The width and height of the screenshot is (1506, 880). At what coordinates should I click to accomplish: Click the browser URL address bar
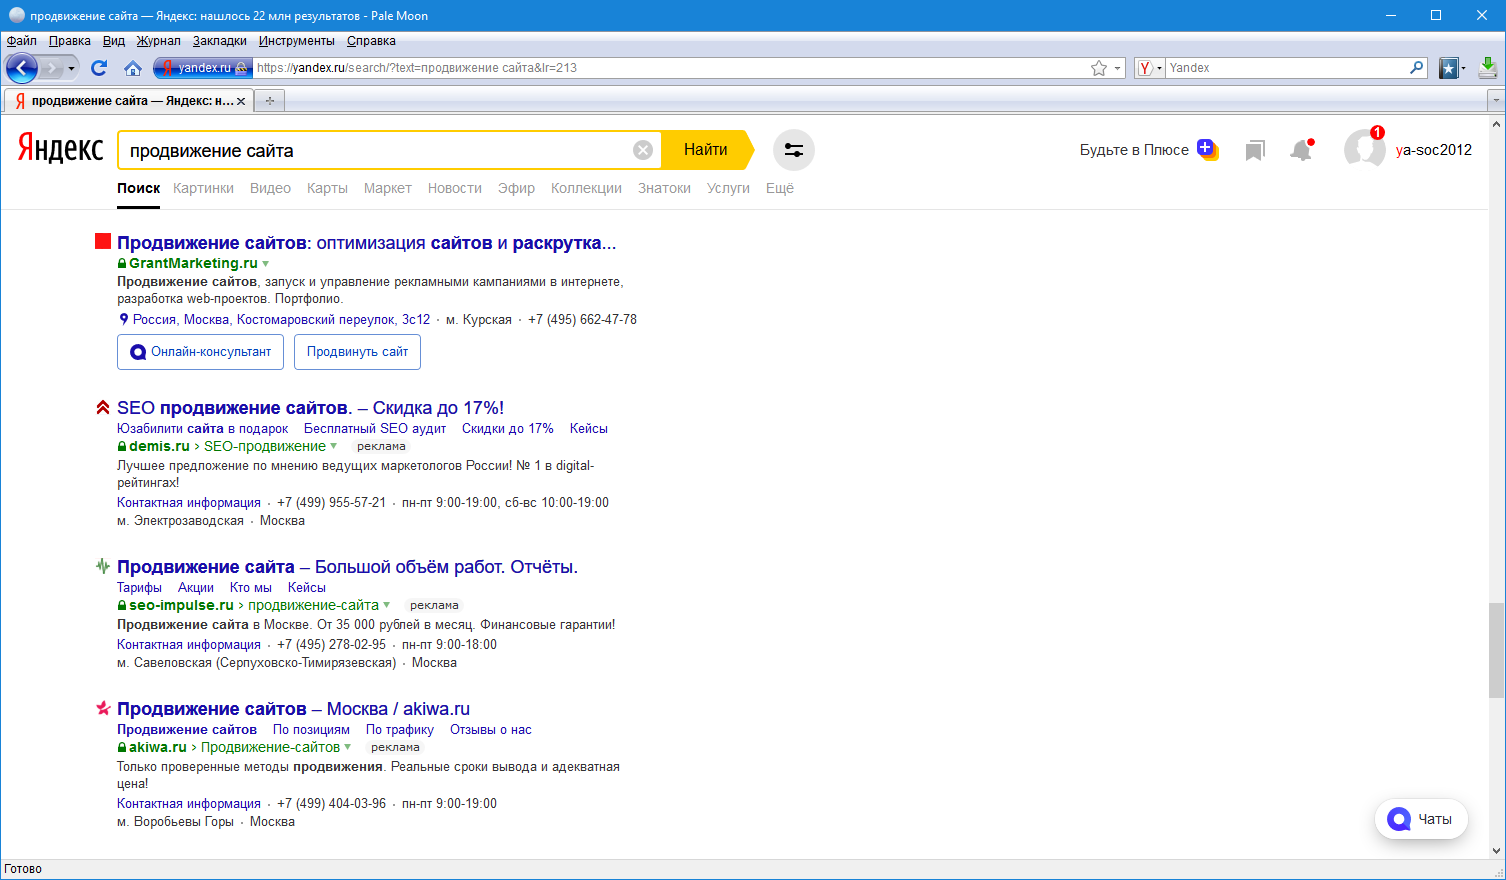click(670, 68)
